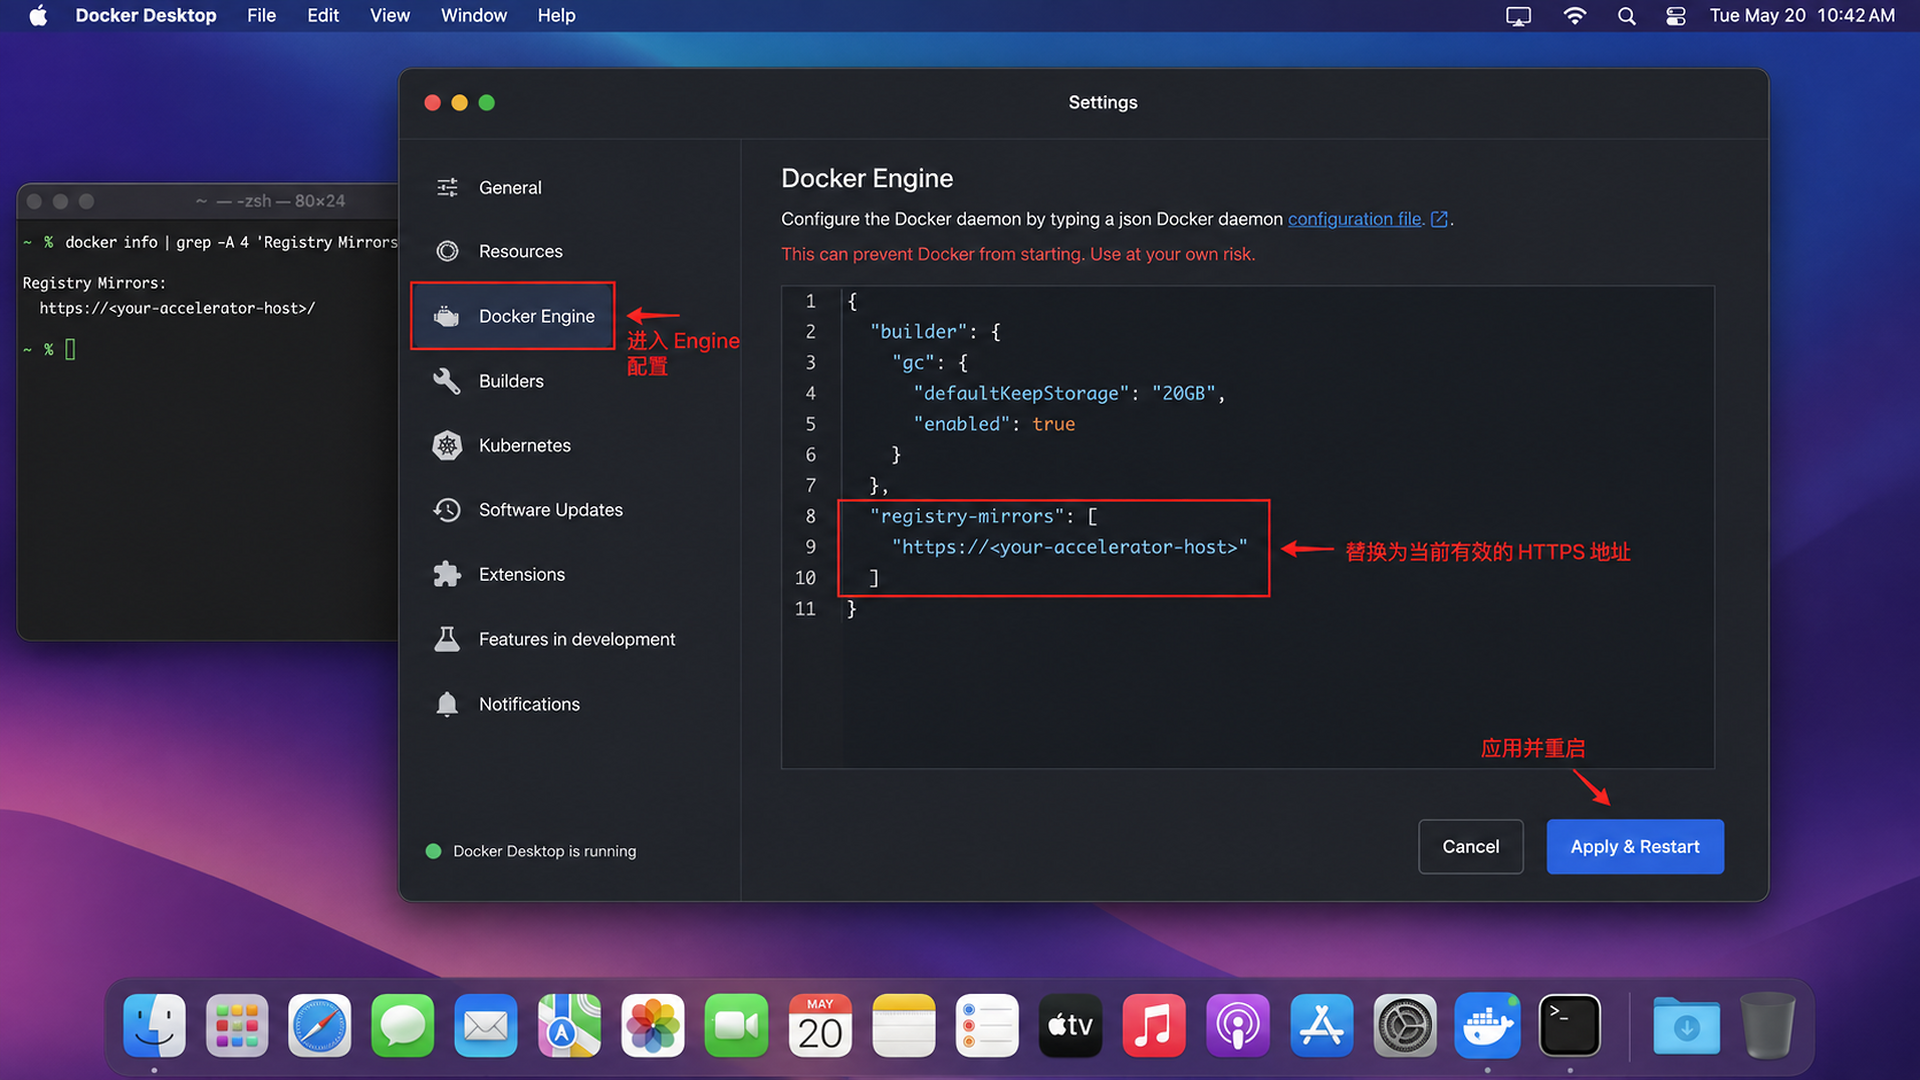1920x1080 pixels.
Task: Click the Notifications bell icon
Action: pyautogui.click(x=447, y=704)
